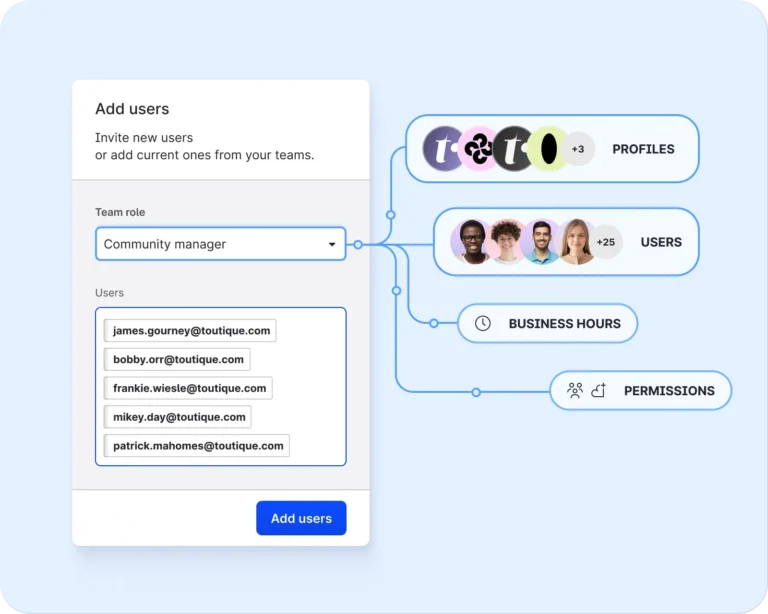The image size is (768, 614).
Task: Select the green oval profile avatar
Action: coord(547,149)
